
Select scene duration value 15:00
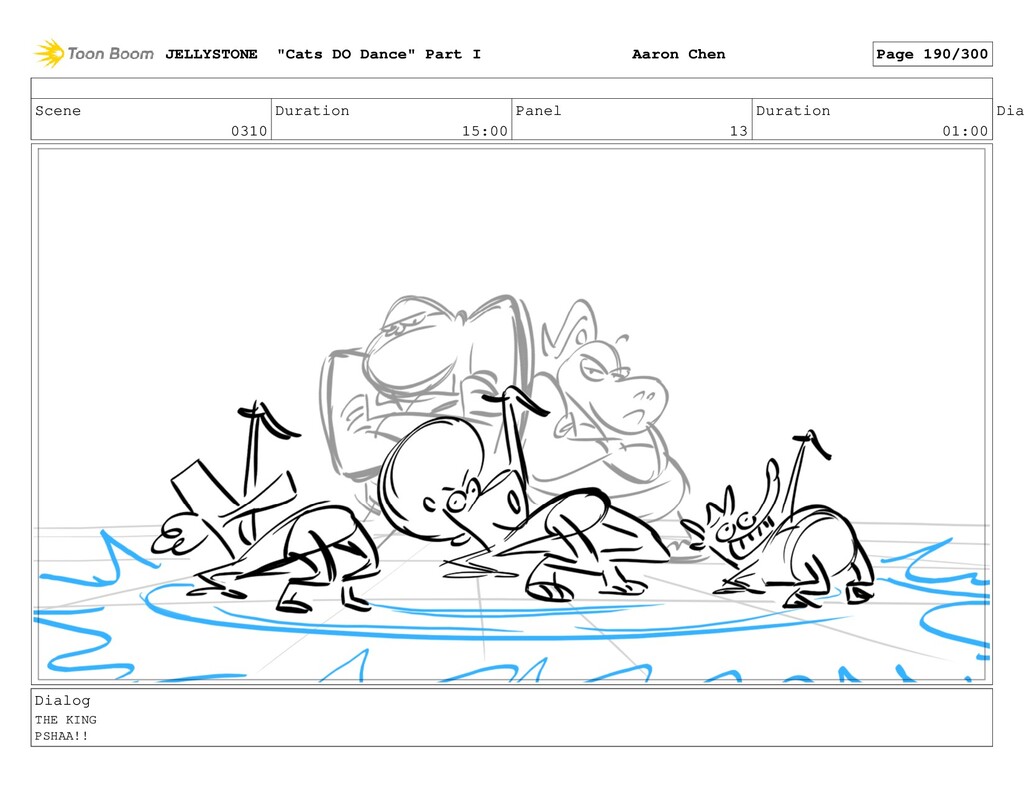(x=485, y=131)
